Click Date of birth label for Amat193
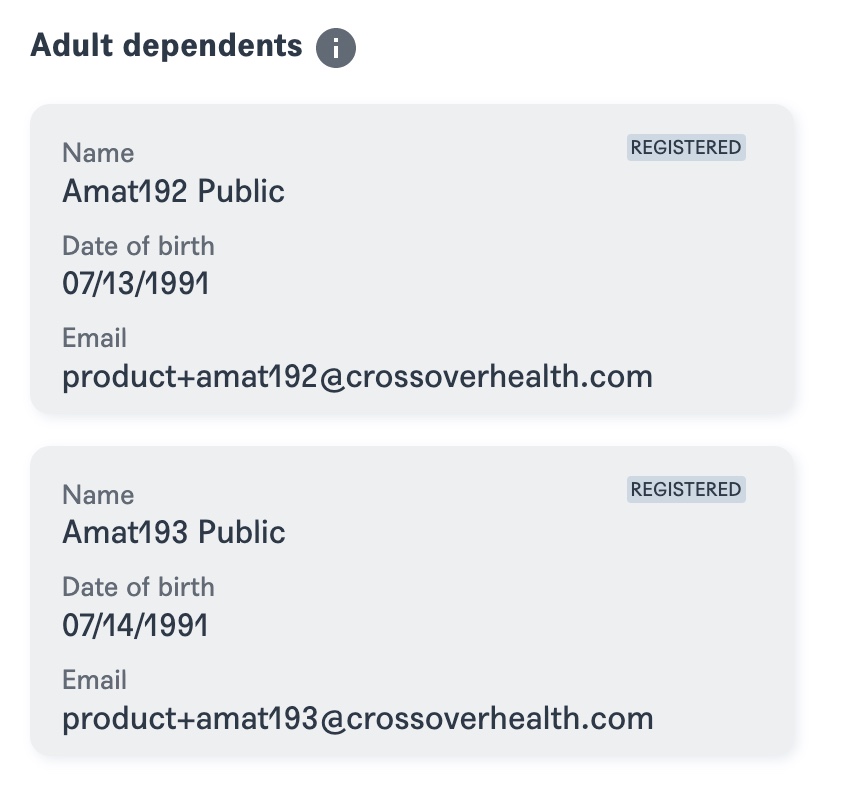Viewport: 854px width, 794px height. pyautogui.click(x=138, y=587)
